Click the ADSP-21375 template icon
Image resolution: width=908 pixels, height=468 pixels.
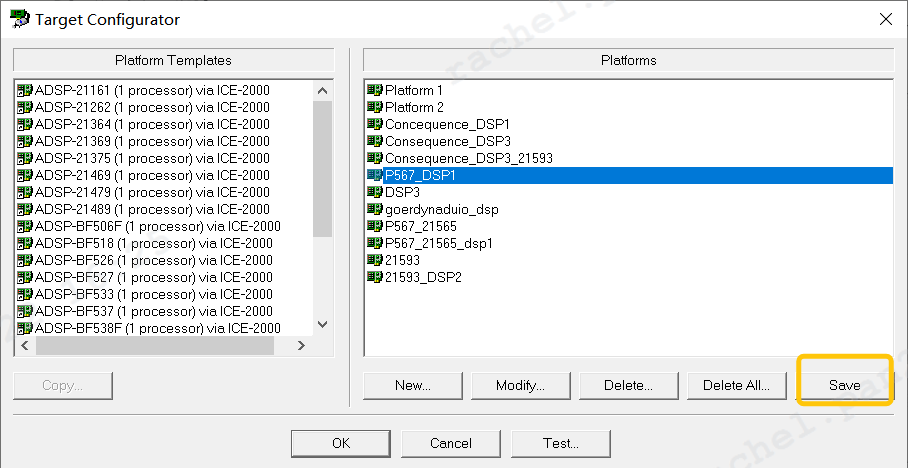[25, 158]
